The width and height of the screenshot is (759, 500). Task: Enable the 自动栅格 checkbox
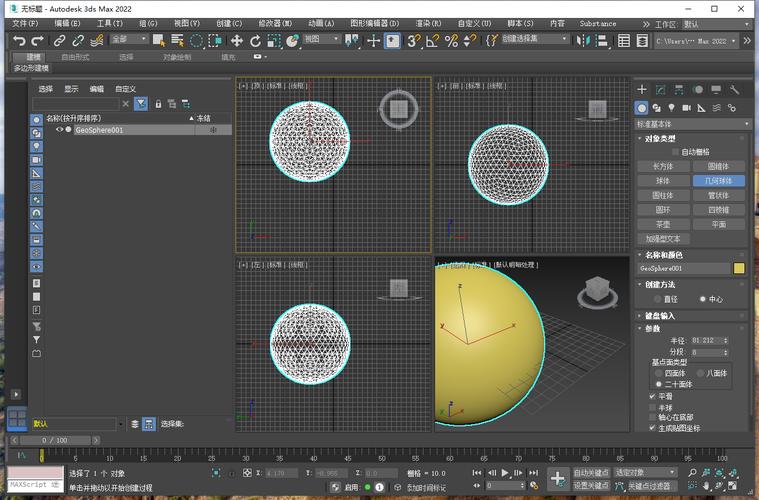click(674, 152)
